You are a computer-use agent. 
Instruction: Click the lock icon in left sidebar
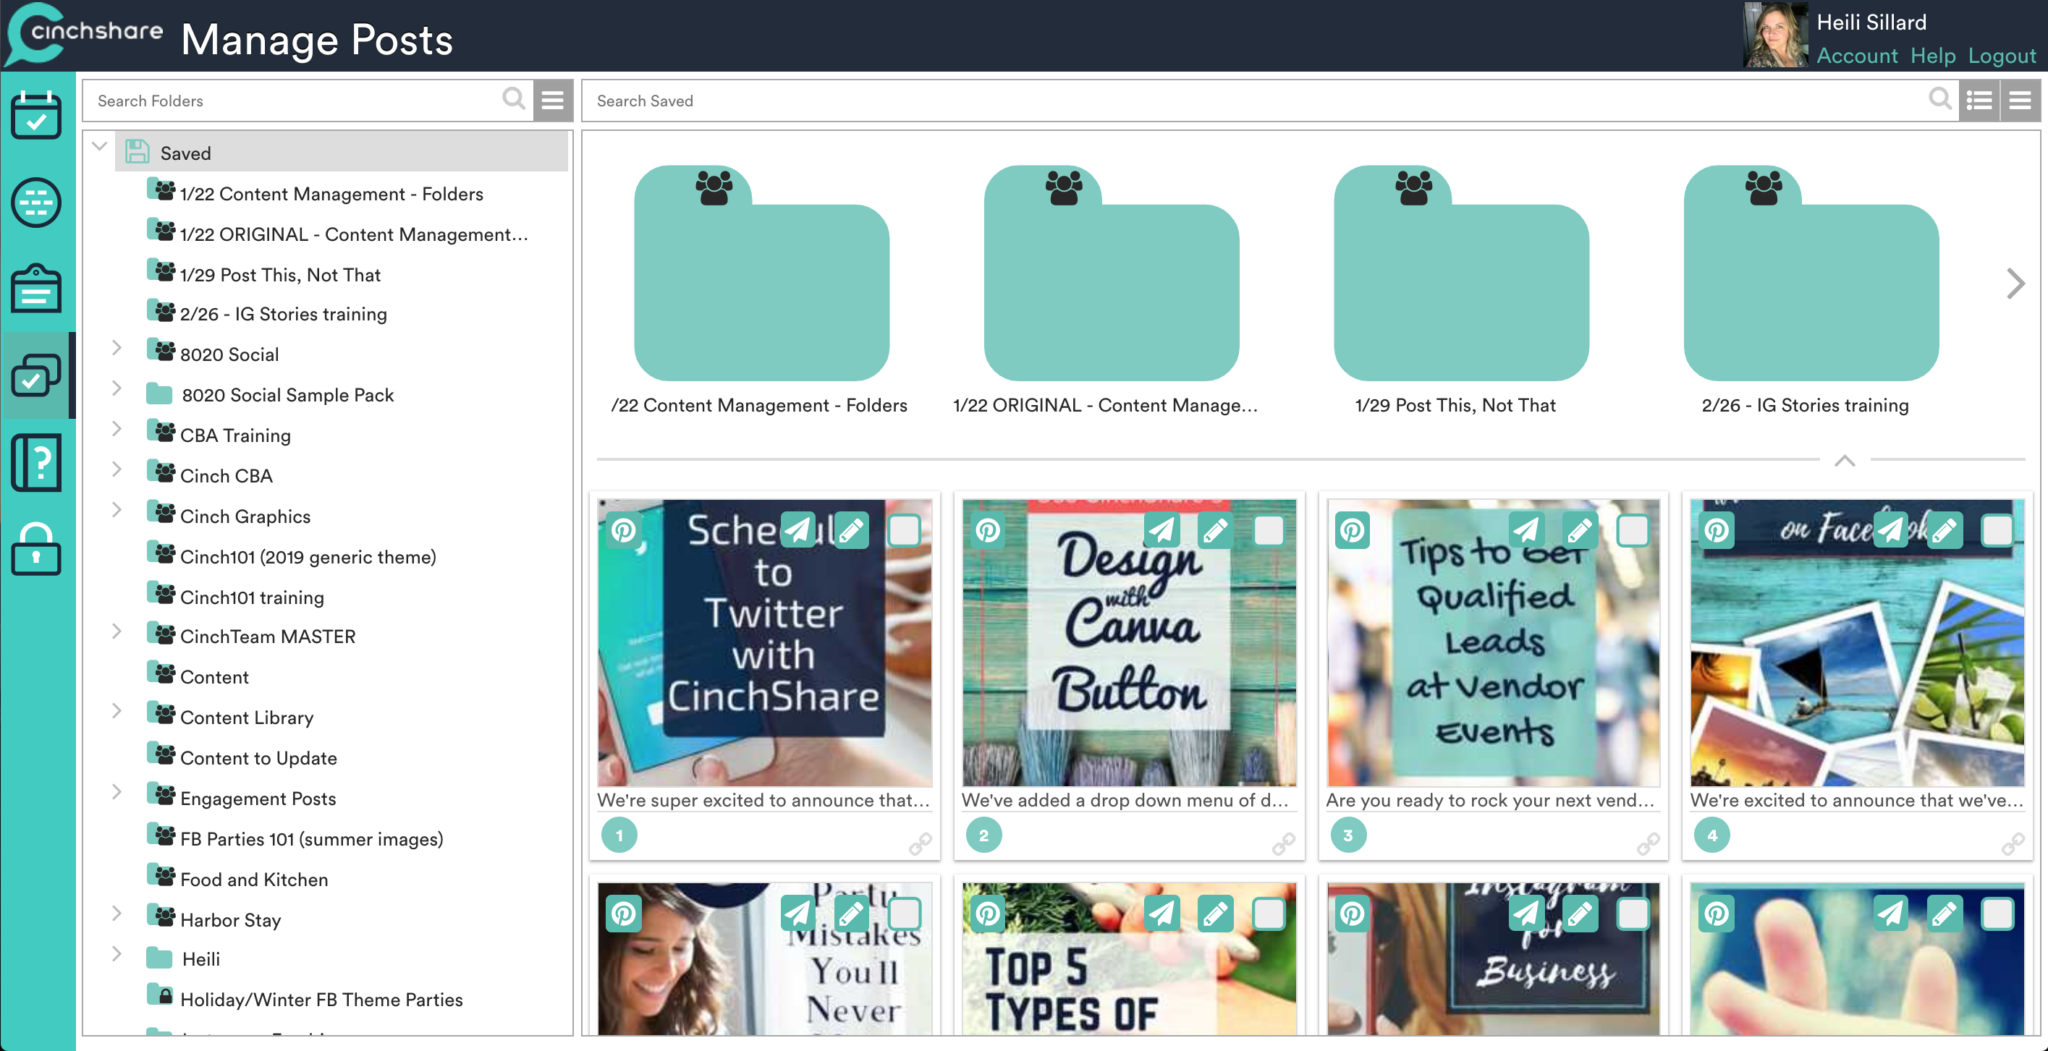pos(37,549)
